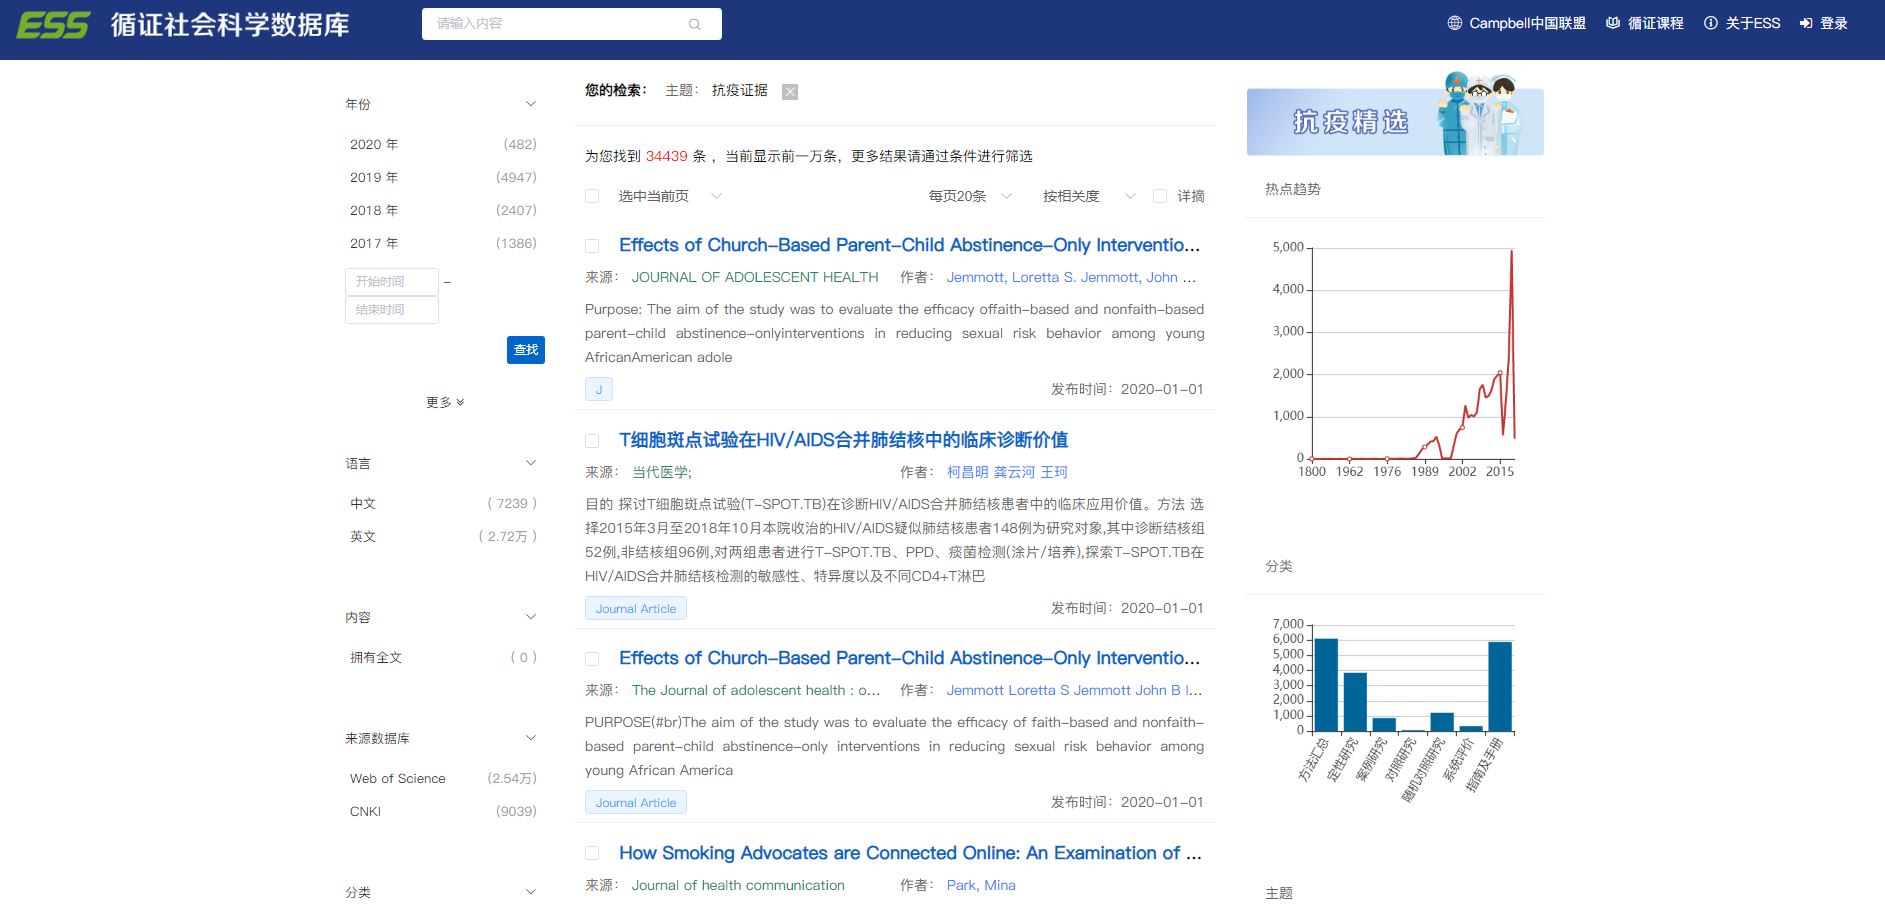Open first Effects of Church-Based Parent-Child article title
The image size is (1885, 909).
point(909,245)
